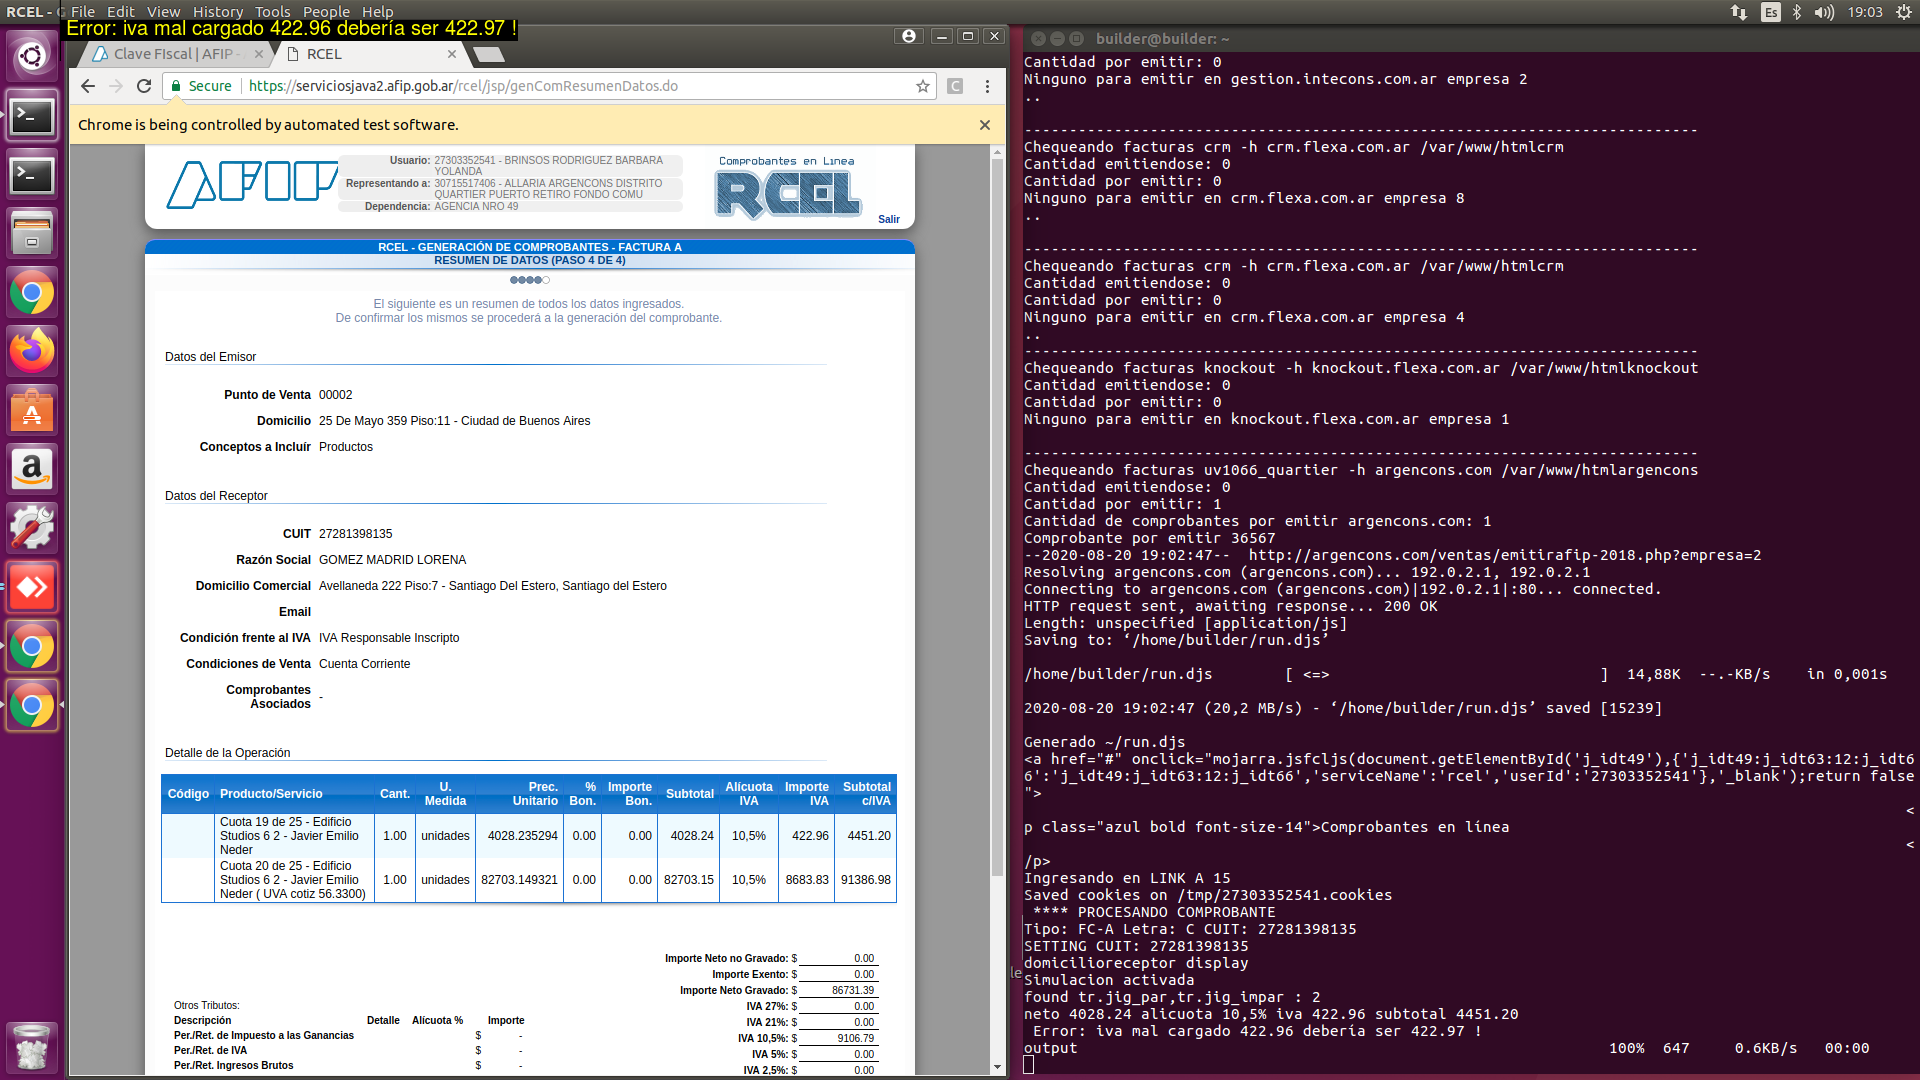This screenshot has height=1080, width=1920.
Task: Launch Firefox from the dock
Action: 32,351
